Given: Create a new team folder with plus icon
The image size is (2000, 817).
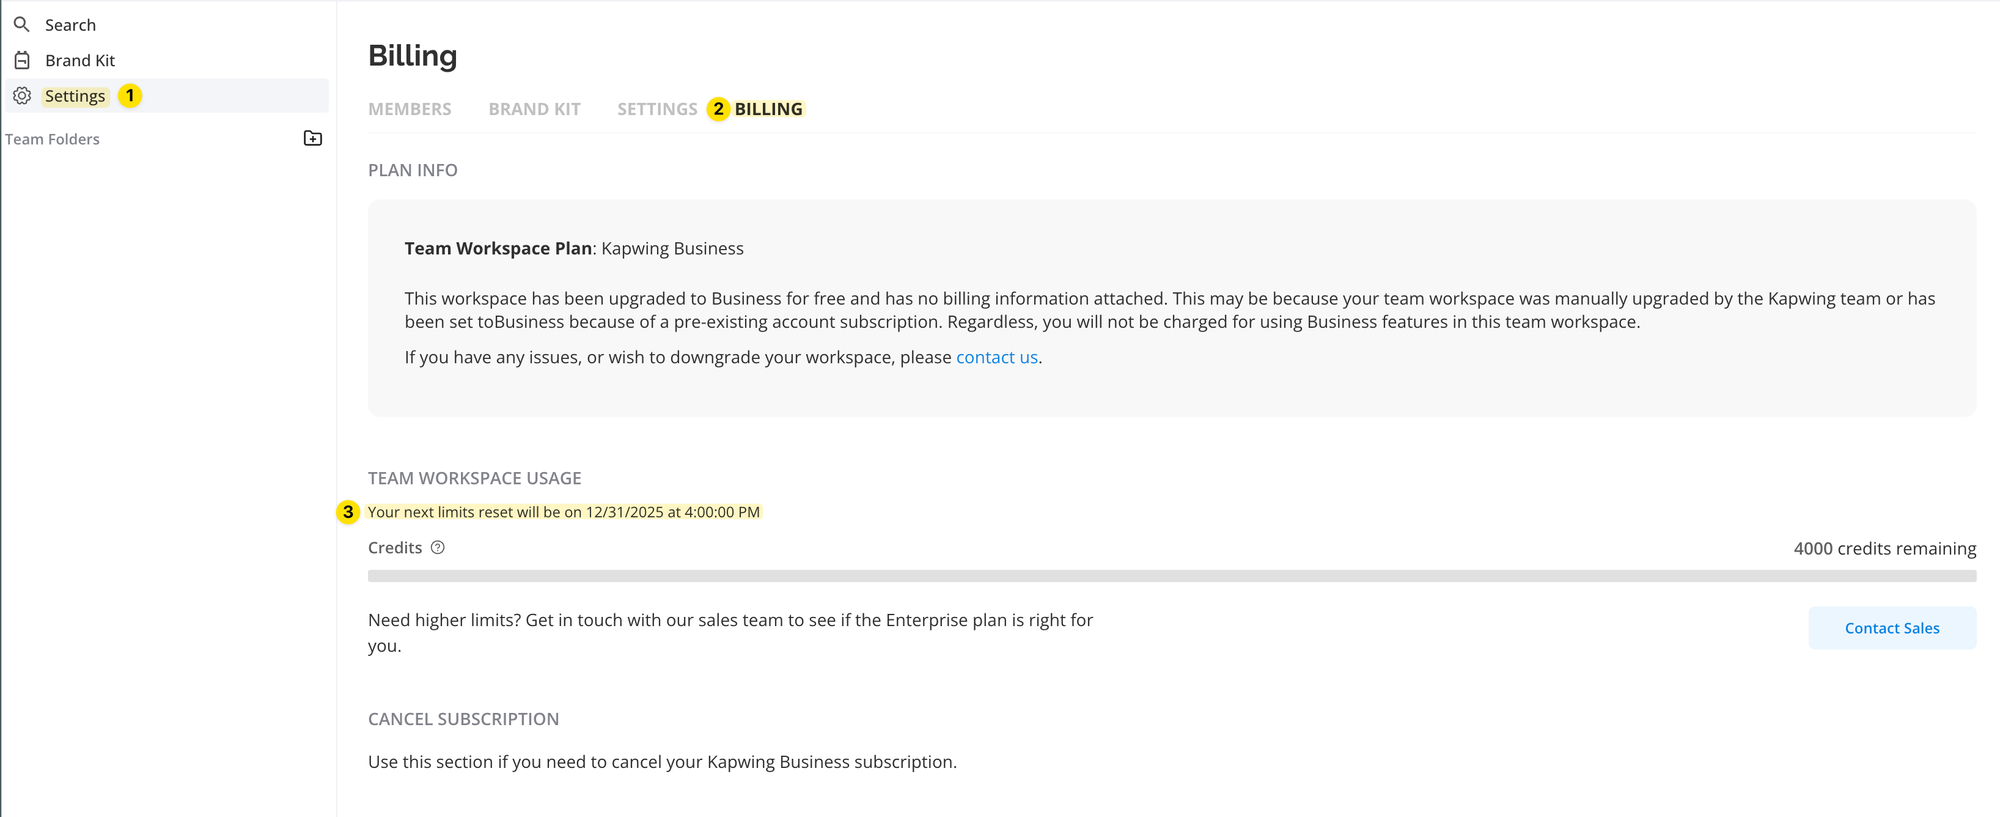Looking at the screenshot, I should click(313, 138).
